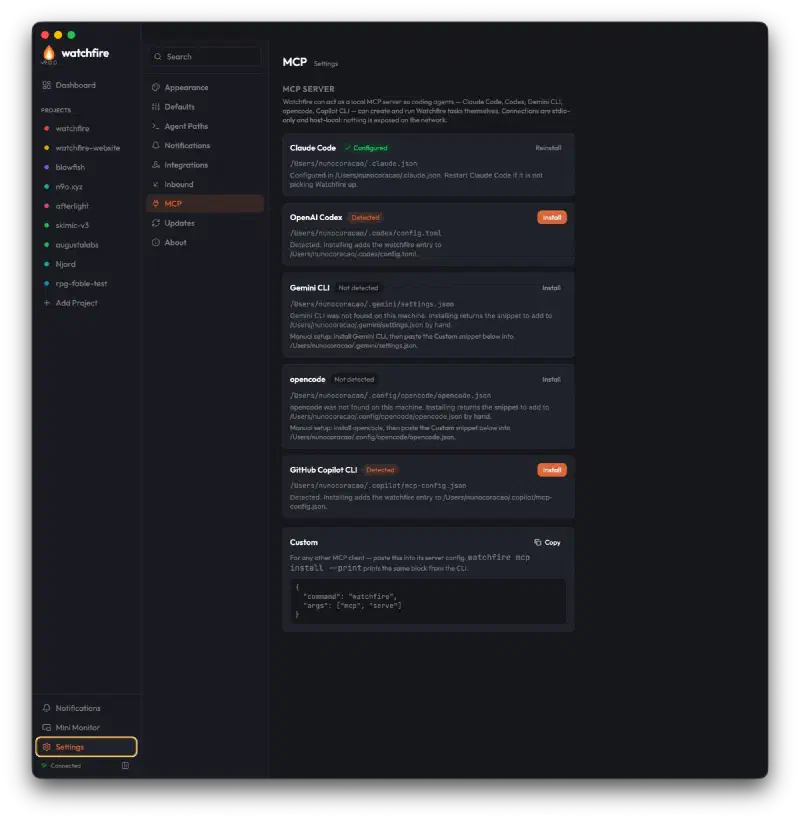Click the Defaults sliders icon

155,107
